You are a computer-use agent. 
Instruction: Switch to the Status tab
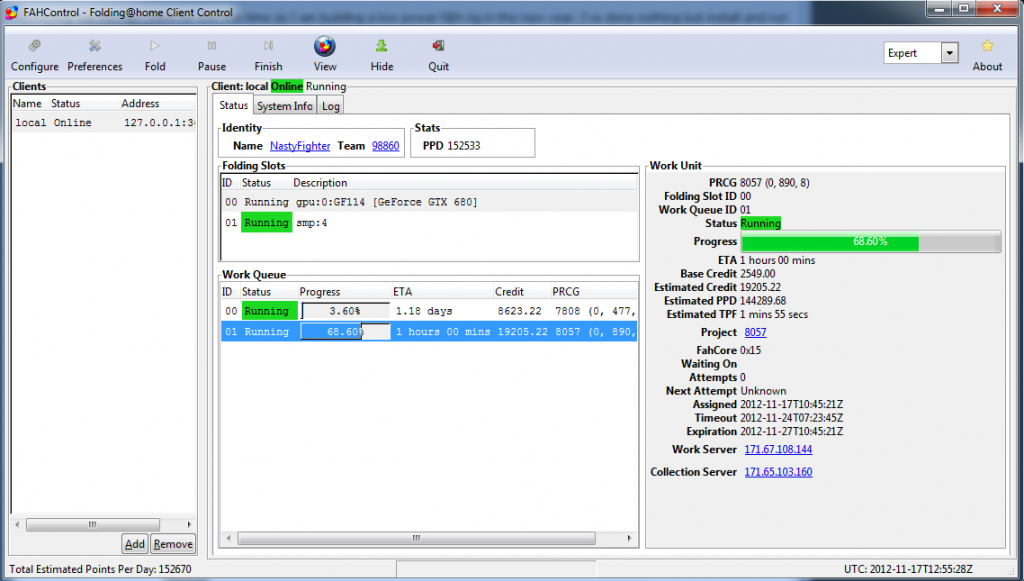[233, 105]
